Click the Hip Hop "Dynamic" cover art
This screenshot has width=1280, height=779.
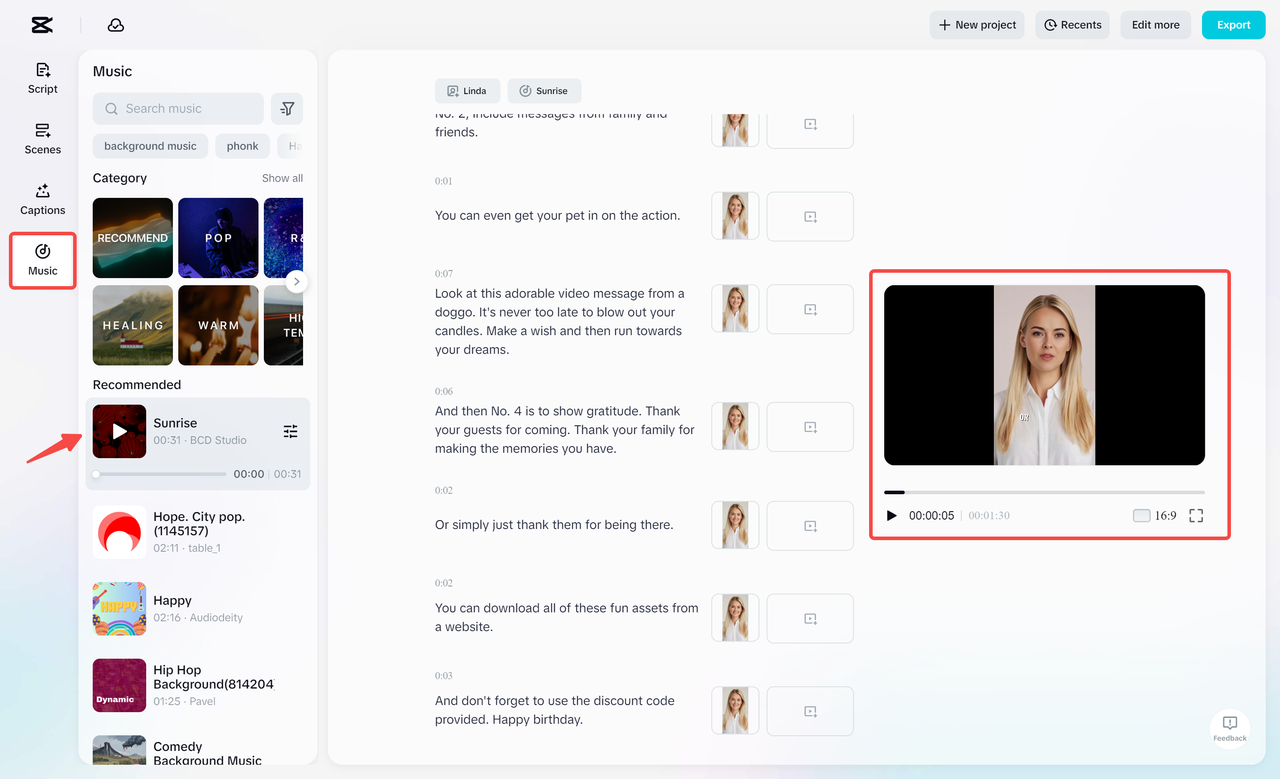pos(120,685)
